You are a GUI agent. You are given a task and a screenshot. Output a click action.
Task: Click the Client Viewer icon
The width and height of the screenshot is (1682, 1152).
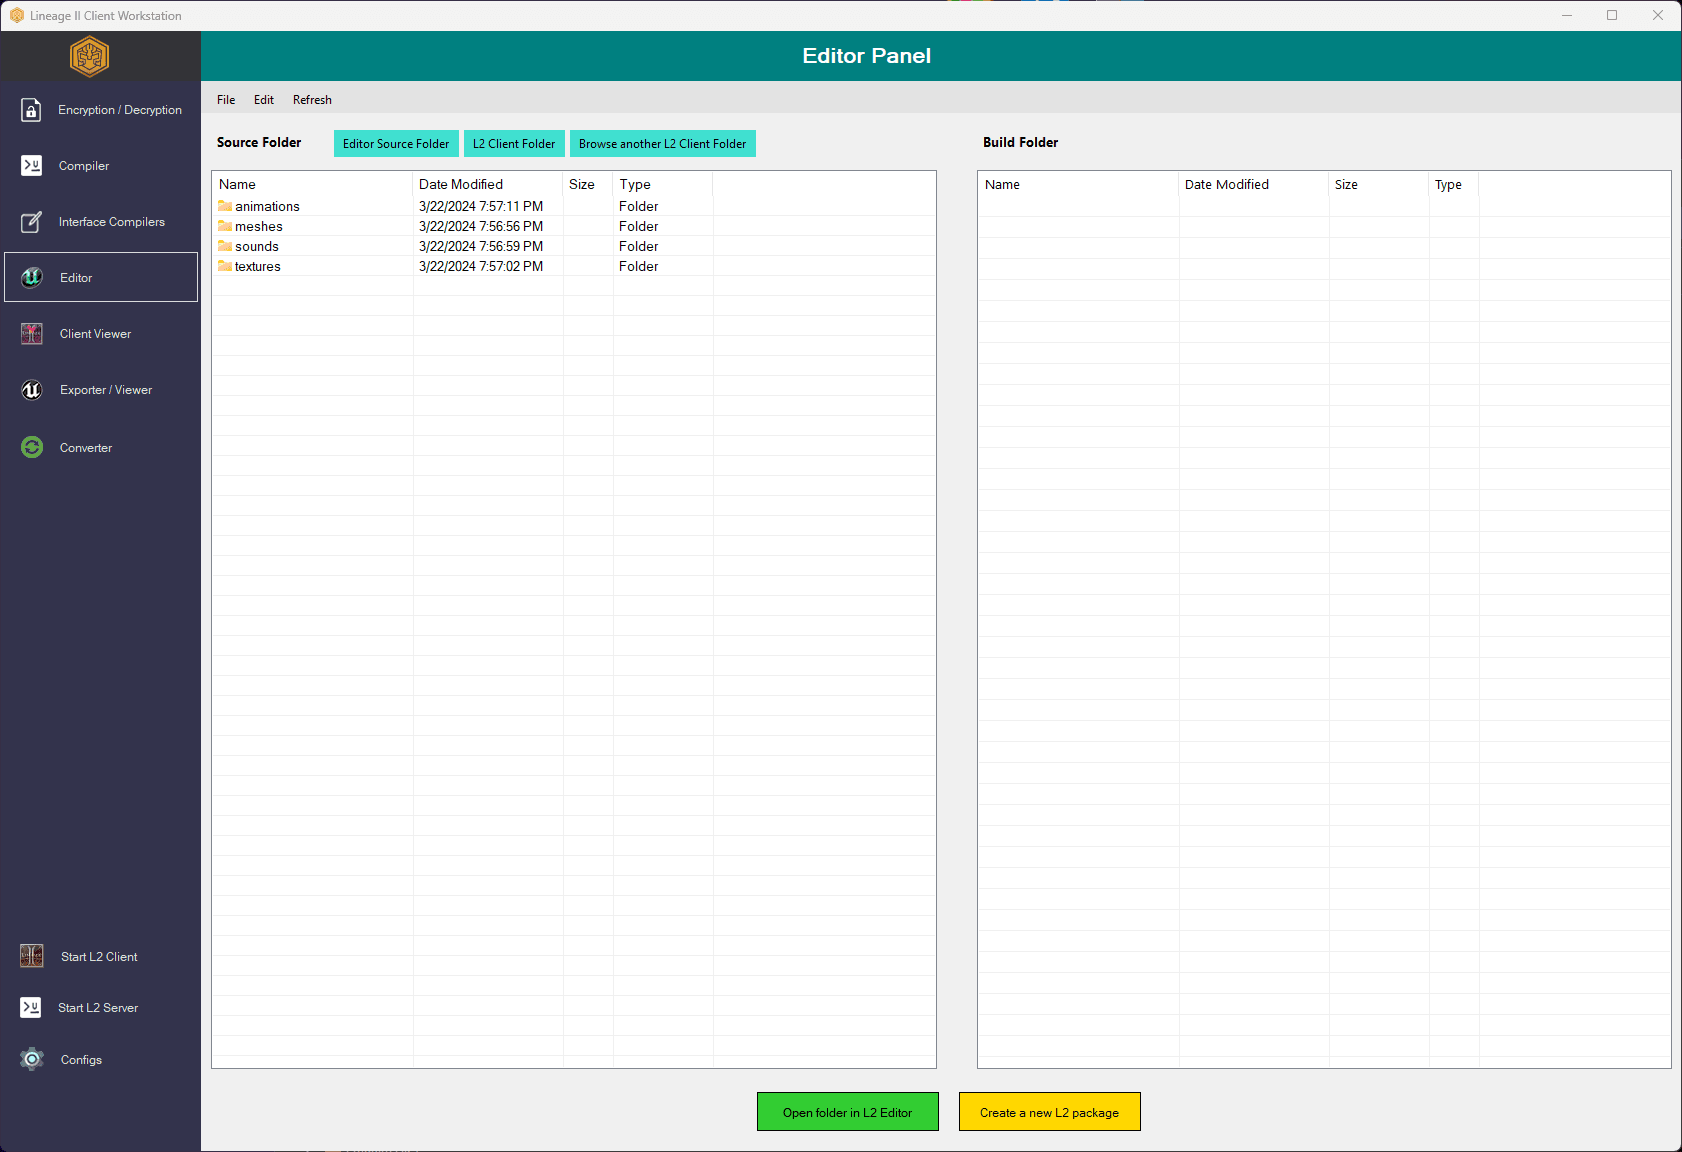click(31, 334)
